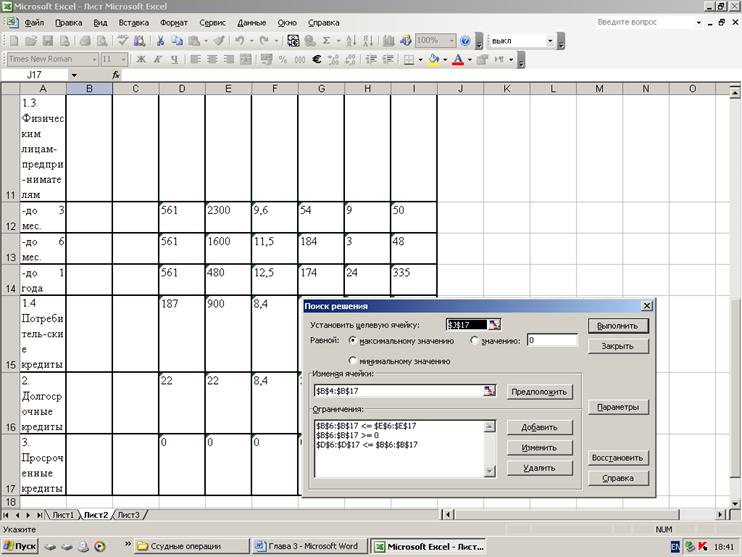This screenshot has width=742, height=557.
Task: Open the font color red A dropdown
Action: [x=469, y=60]
